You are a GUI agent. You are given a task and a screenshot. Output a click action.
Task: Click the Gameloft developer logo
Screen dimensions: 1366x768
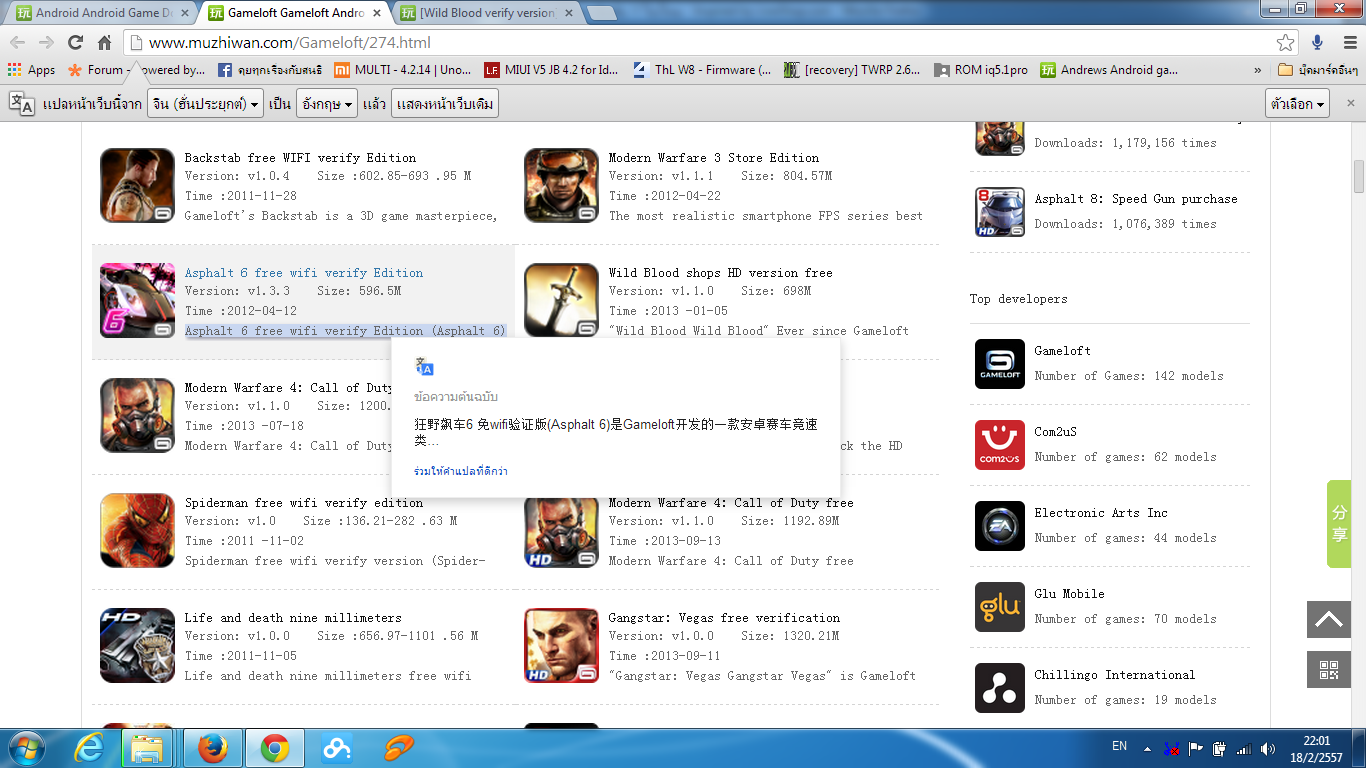pyautogui.click(x=999, y=364)
